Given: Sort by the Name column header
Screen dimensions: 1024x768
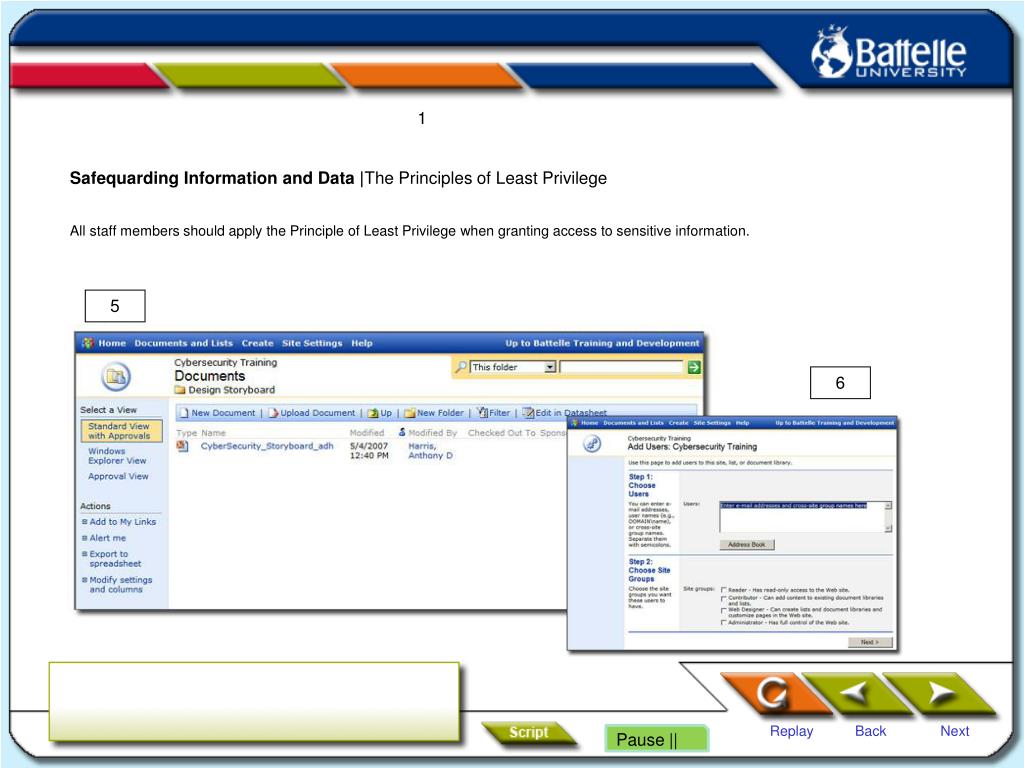Looking at the screenshot, I should pos(214,432).
